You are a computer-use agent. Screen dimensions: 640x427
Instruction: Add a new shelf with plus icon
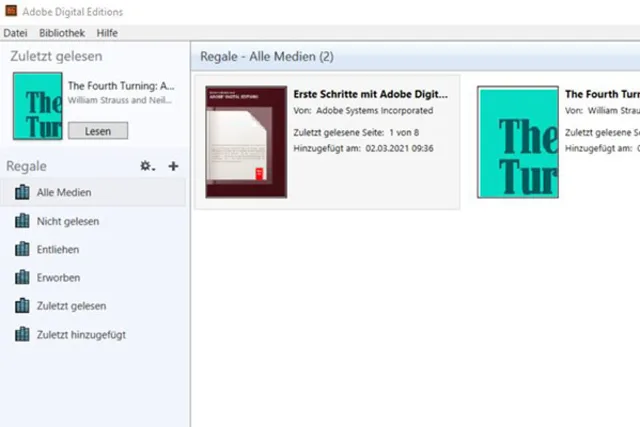[173, 166]
